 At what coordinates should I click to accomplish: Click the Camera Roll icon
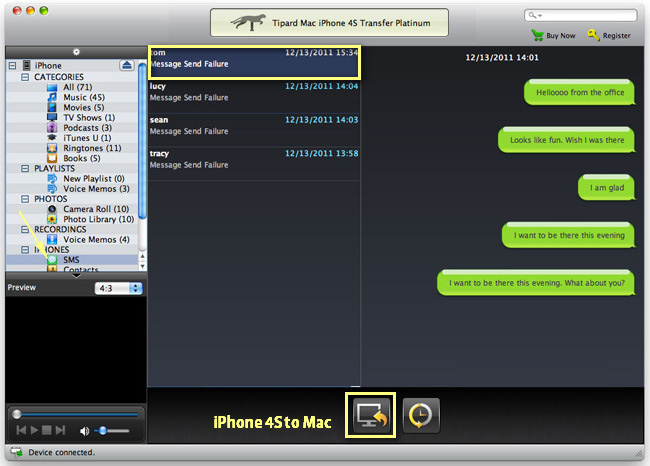coord(52,209)
